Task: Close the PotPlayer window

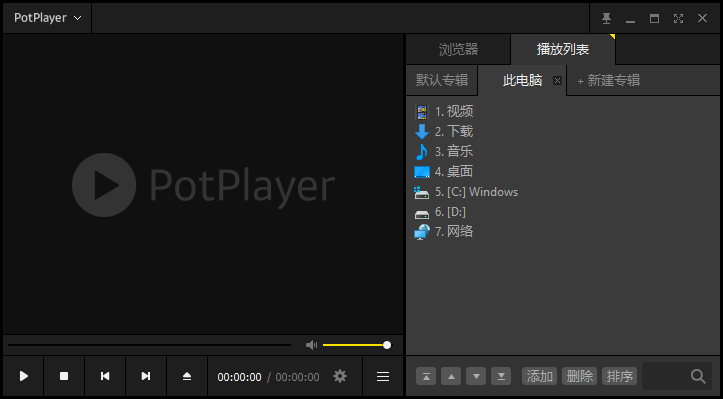Action: point(702,18)
